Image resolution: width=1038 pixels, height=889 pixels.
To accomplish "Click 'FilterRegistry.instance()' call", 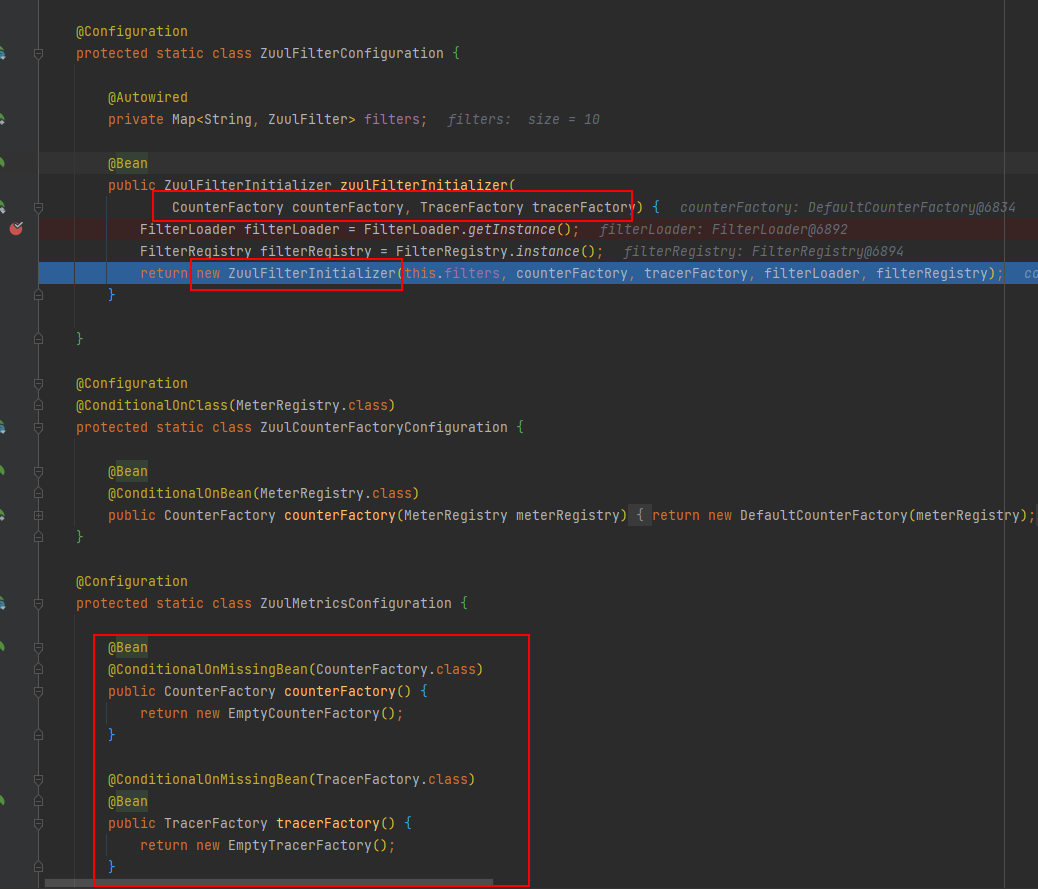I will [x=496, y=251].
